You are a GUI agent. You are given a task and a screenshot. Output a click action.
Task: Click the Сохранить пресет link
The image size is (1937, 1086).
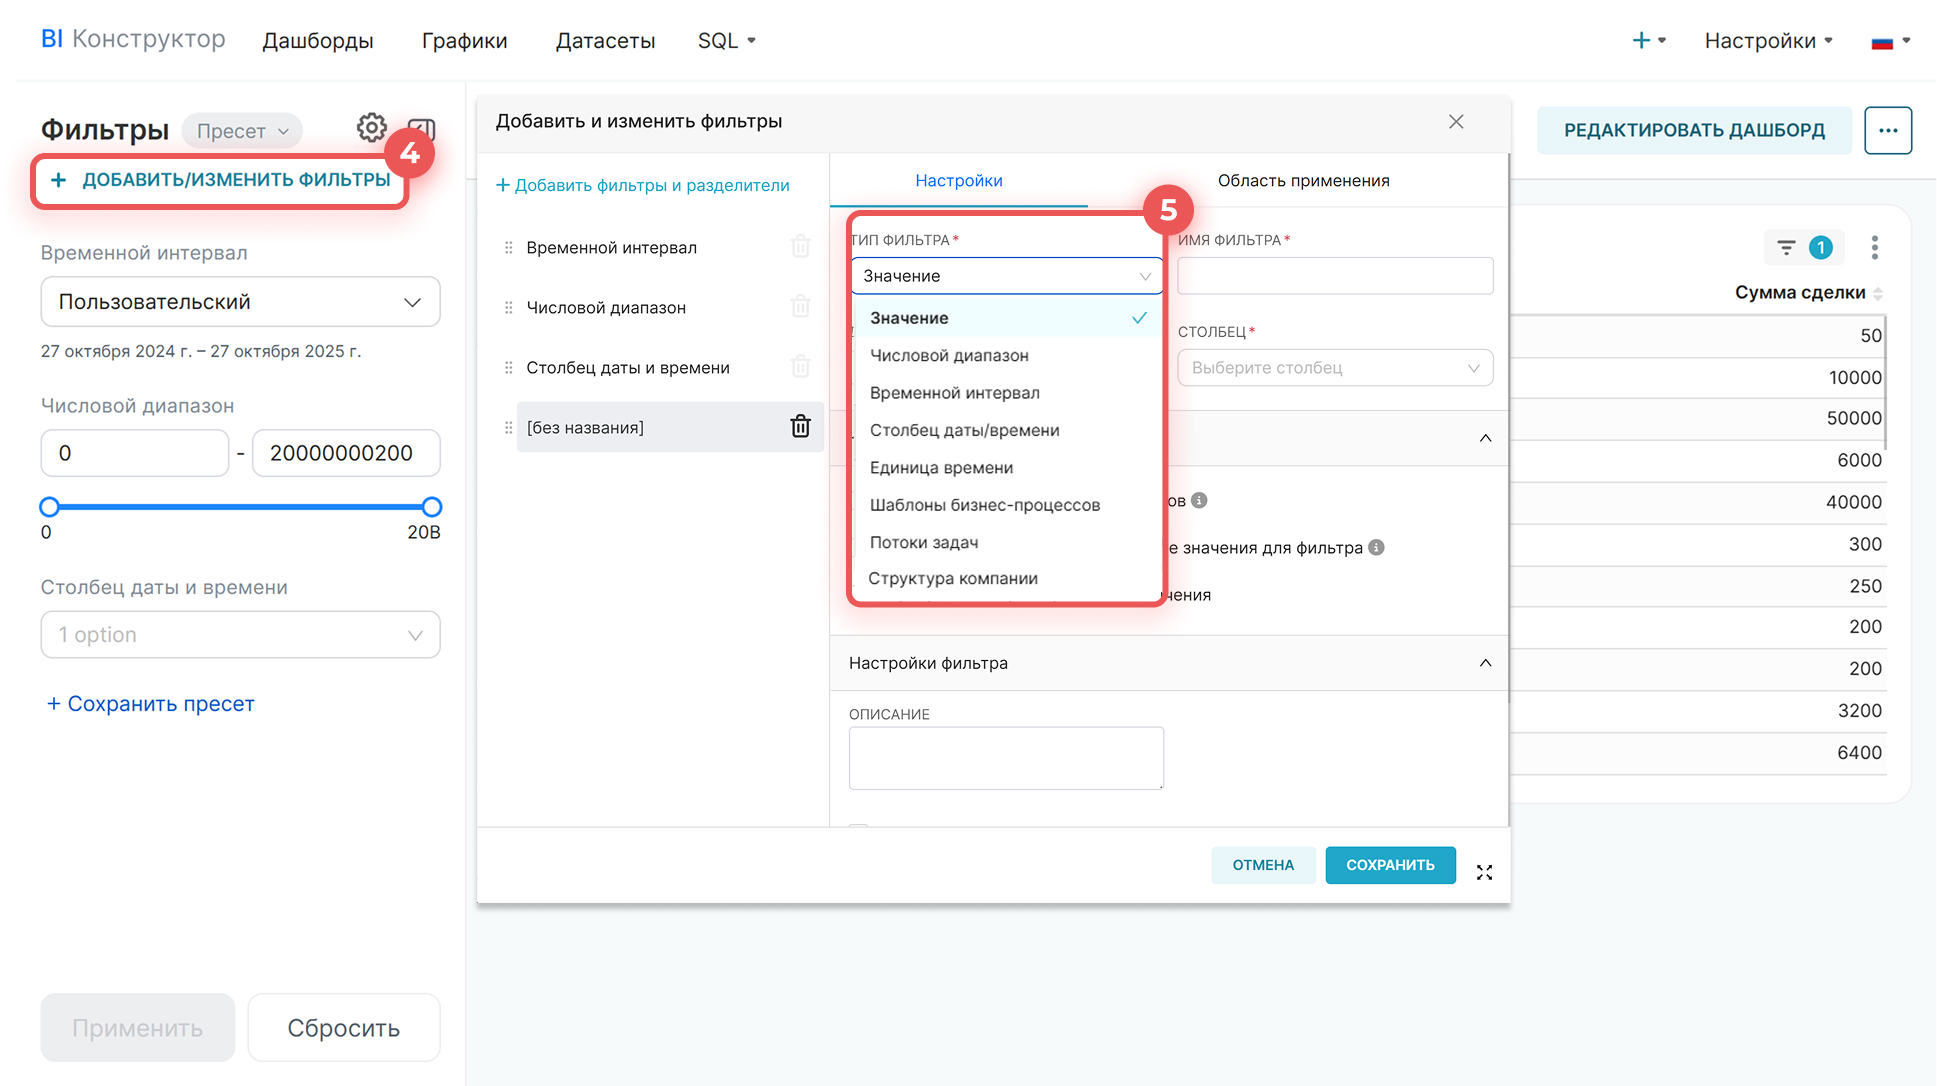click(151, 704)
